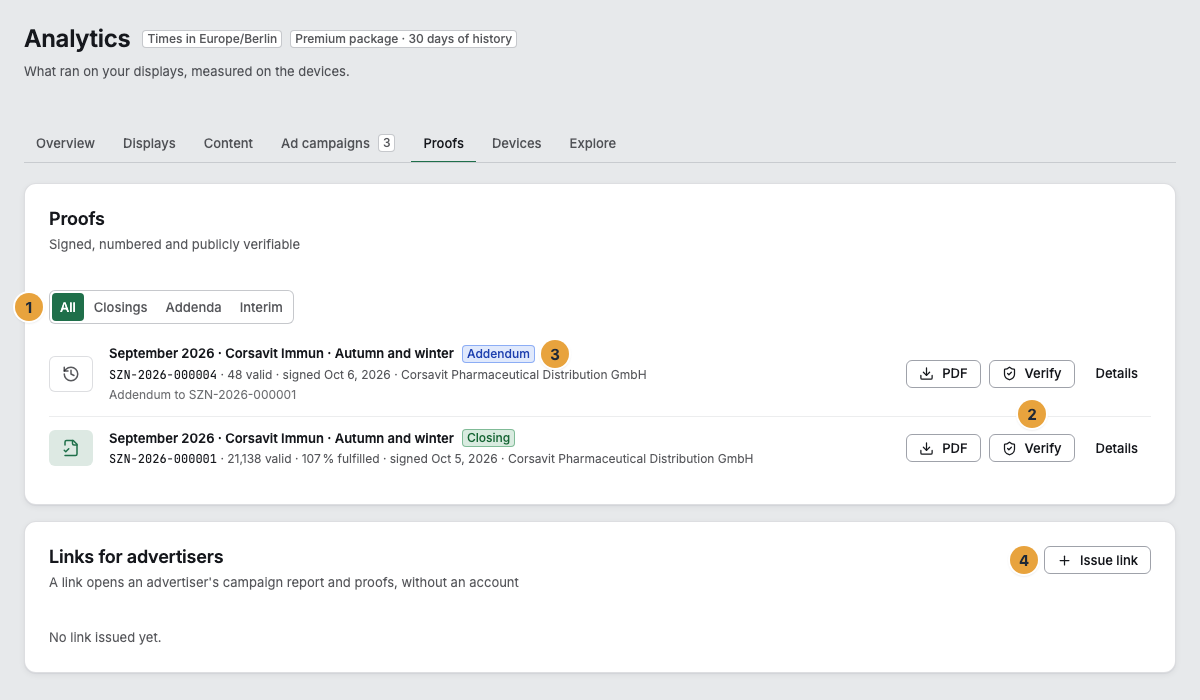Click the Premium package 30 days badge
This screenshot has width=1200, height=700.
coord(404,39)
